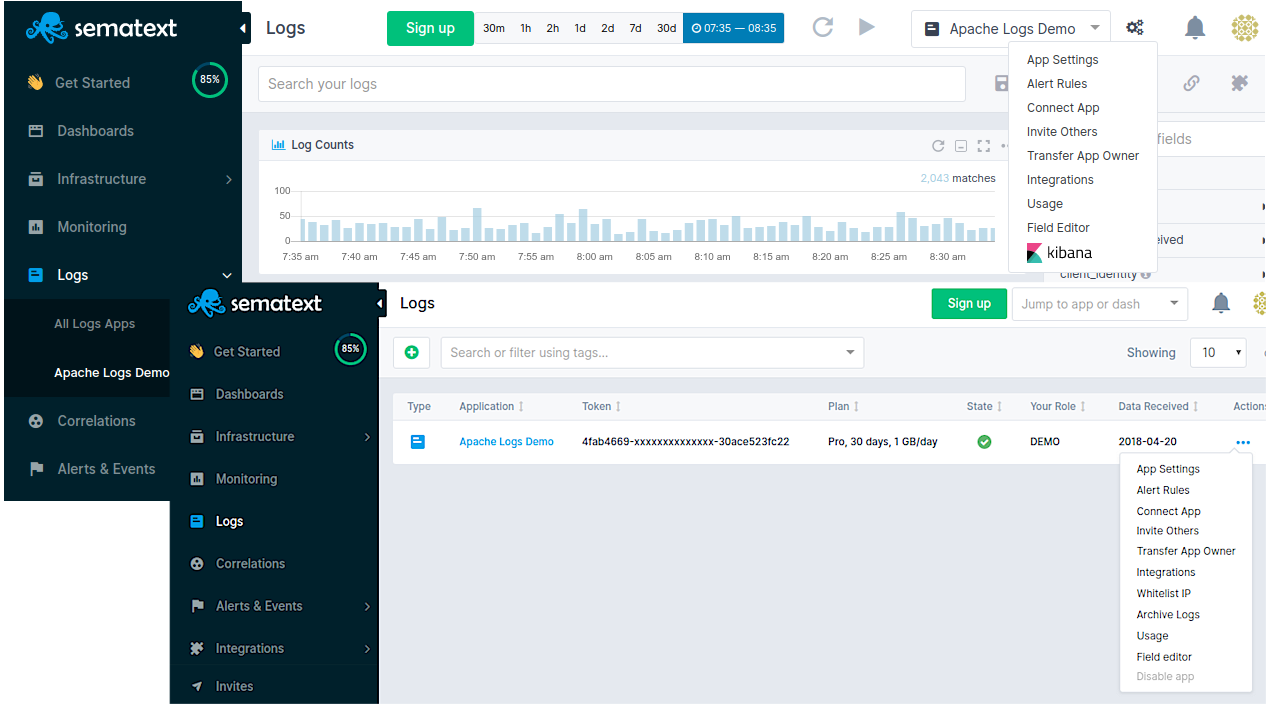The image size is (1266, 704).
Task: Click the Sematext octopus logo in the upper sidebar
Action: (x=48, y=28)
